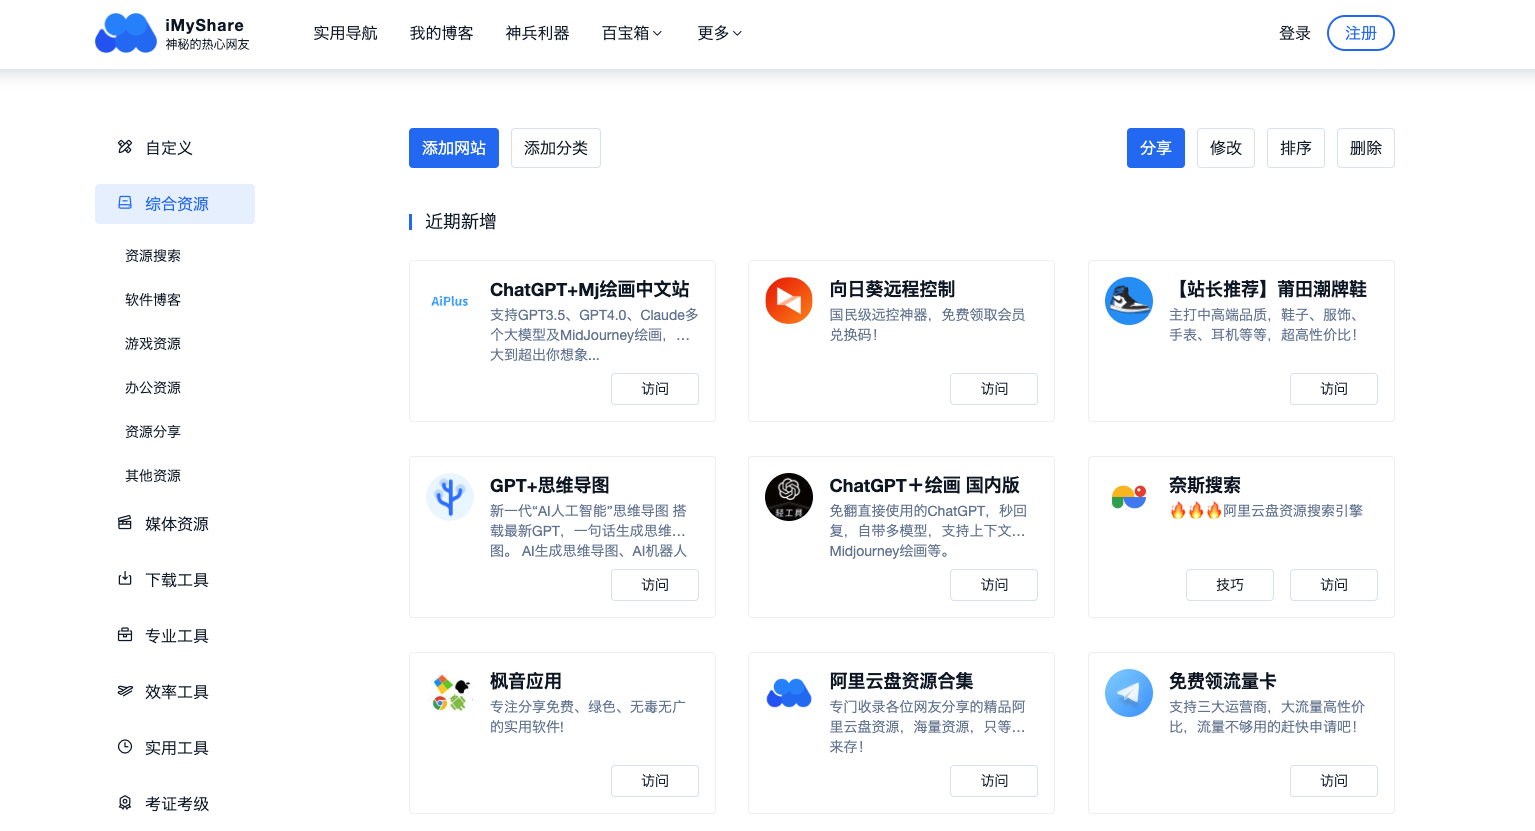Click the GPT+思维导图 title
The height and width of the screenshot is (831, 1535).
point(550,485)
